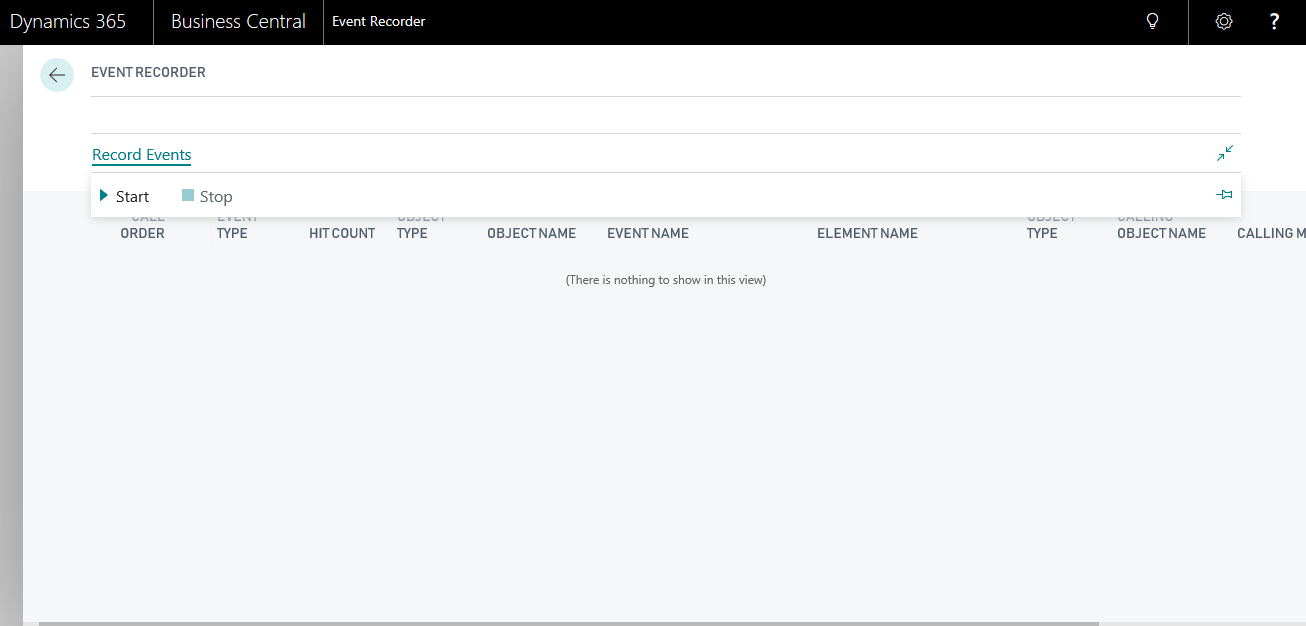The height and width of the screenshot is (626, 1306).
Task: Open the Record Events menu
Action: 141,155
